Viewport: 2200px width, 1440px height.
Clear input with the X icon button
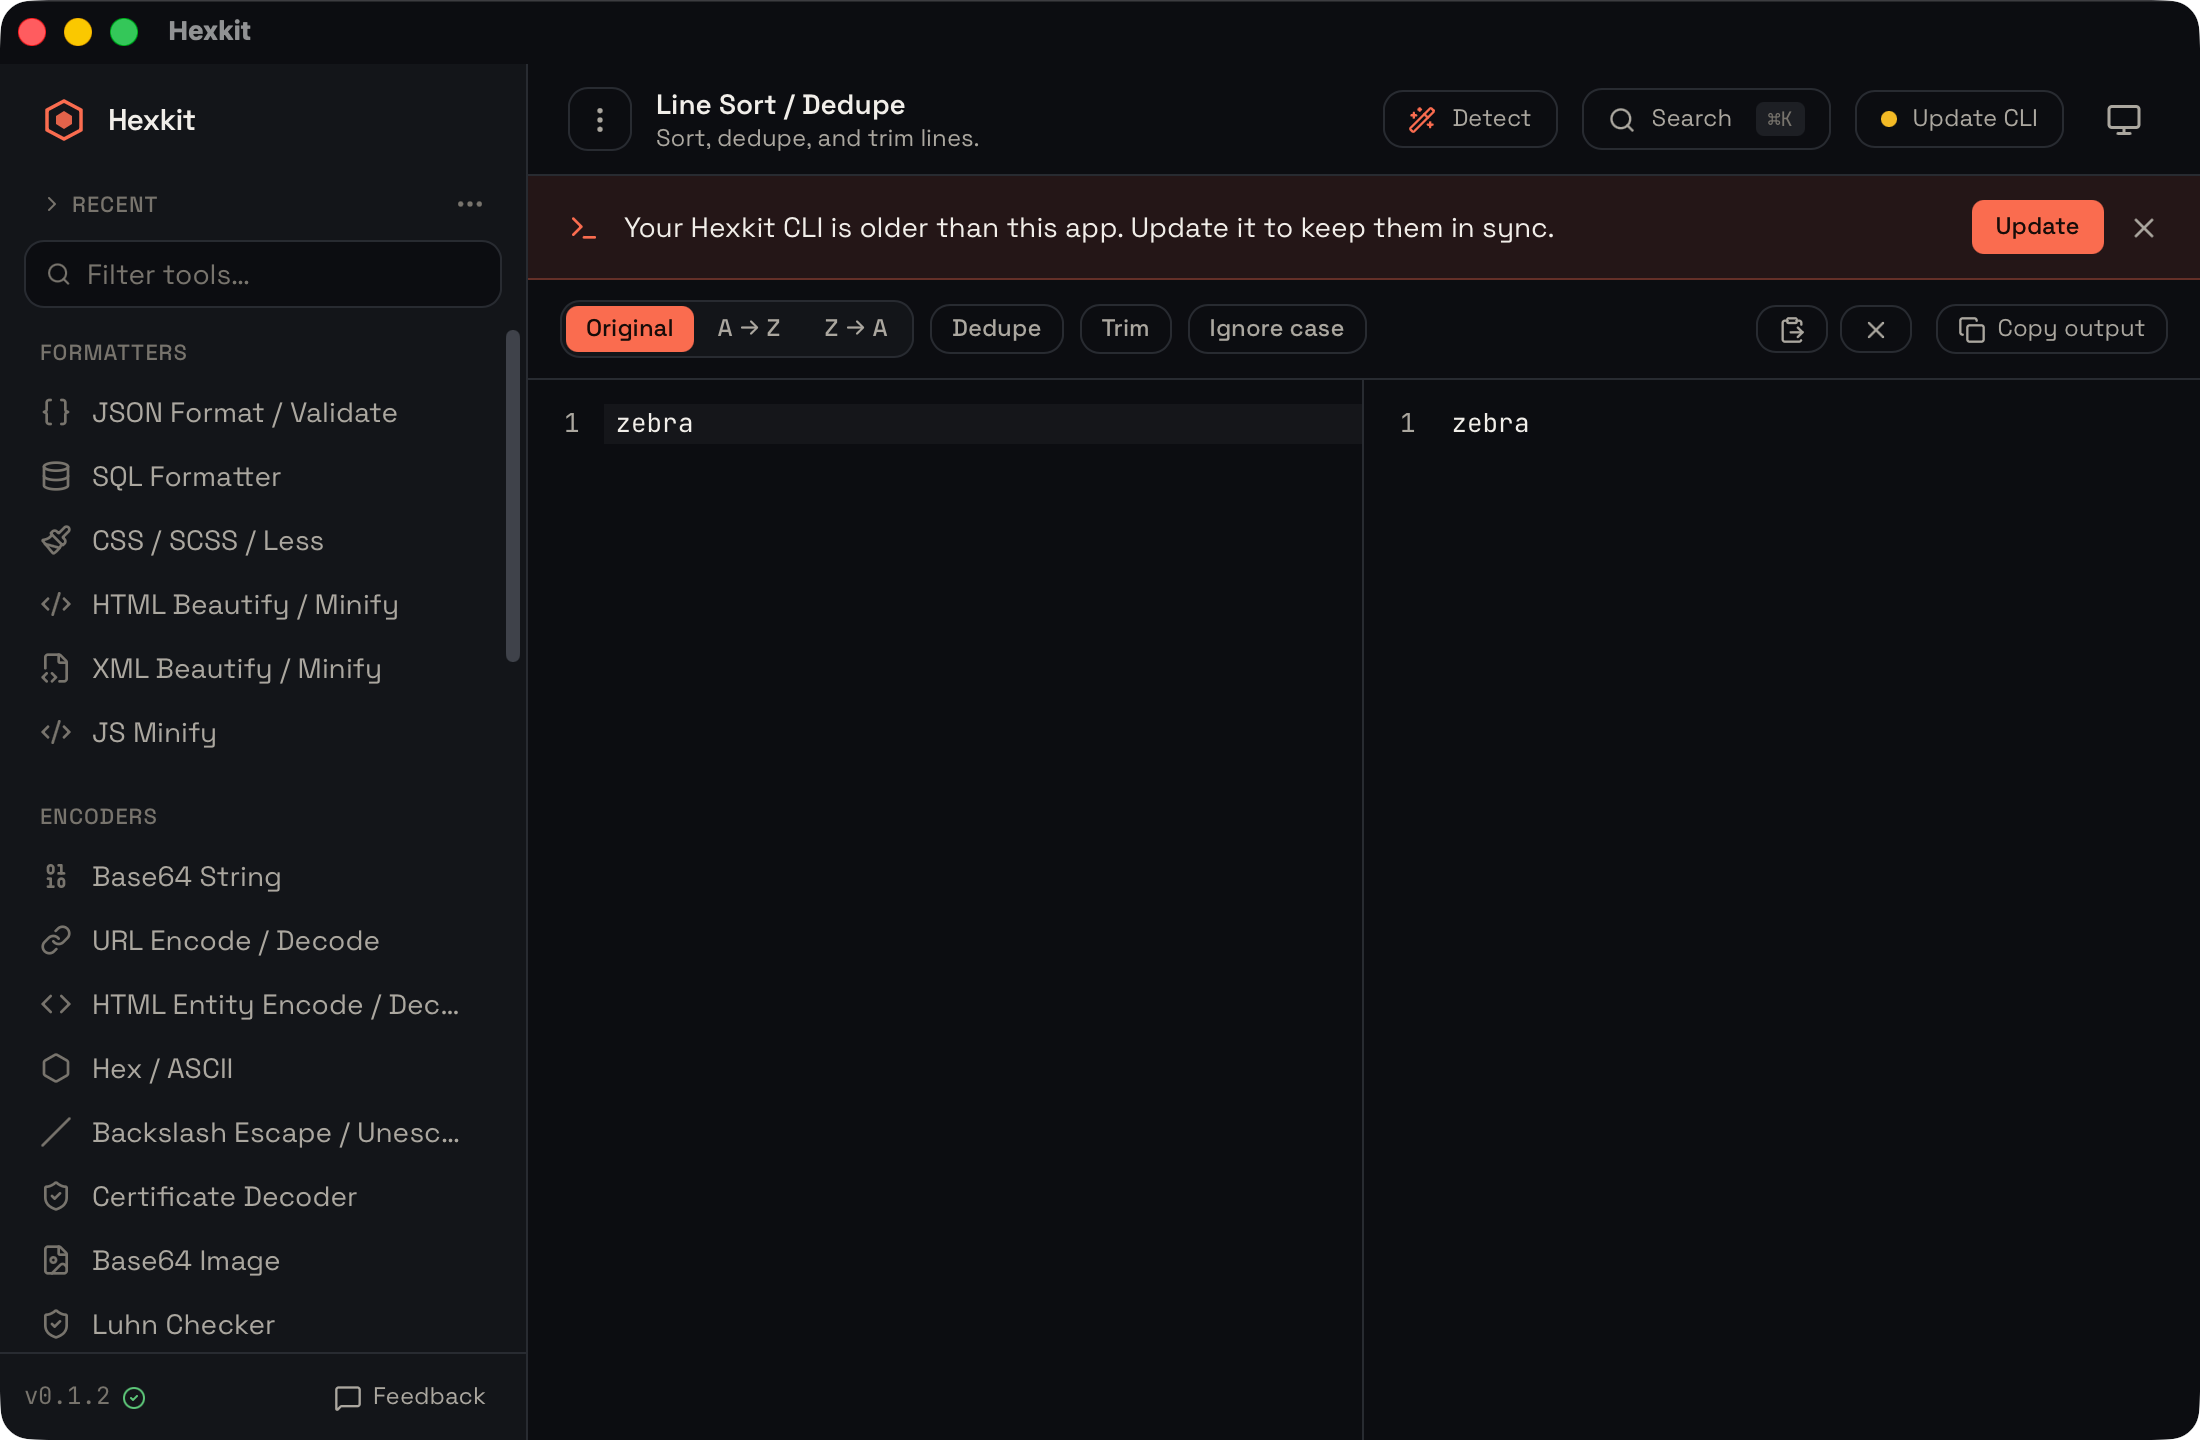pos(1876,329)
